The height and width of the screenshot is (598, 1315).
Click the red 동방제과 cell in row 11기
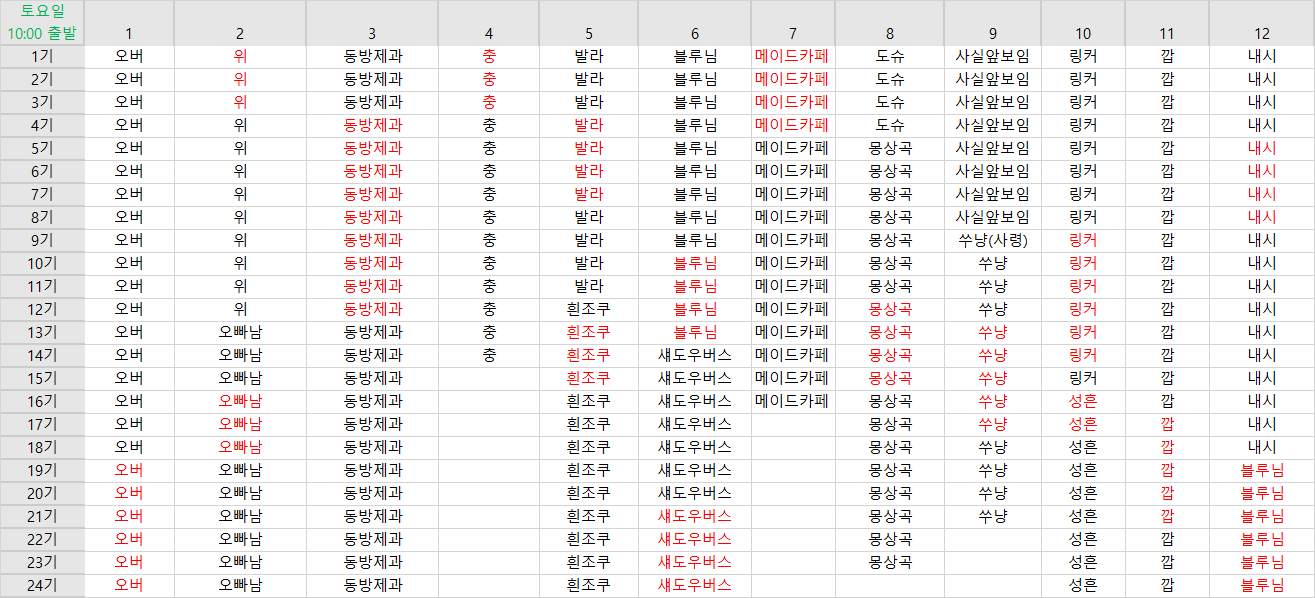pos(373,286)
